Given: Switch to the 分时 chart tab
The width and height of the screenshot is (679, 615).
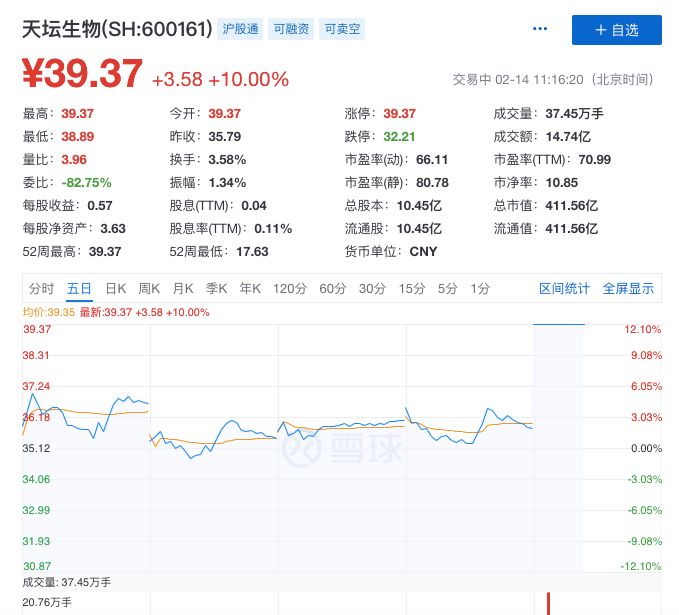Looking at the screenshot, I should [42, 288].
